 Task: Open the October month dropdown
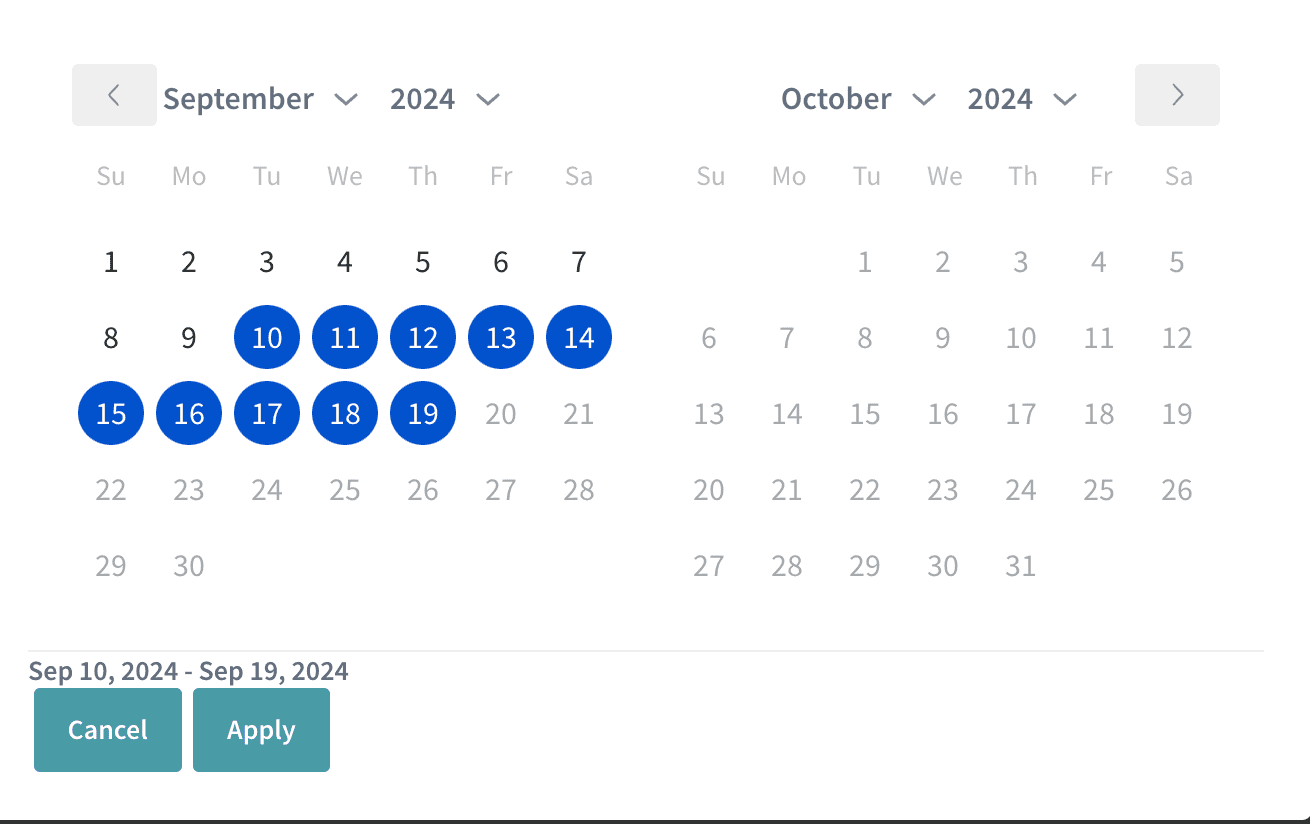(858, 99)
